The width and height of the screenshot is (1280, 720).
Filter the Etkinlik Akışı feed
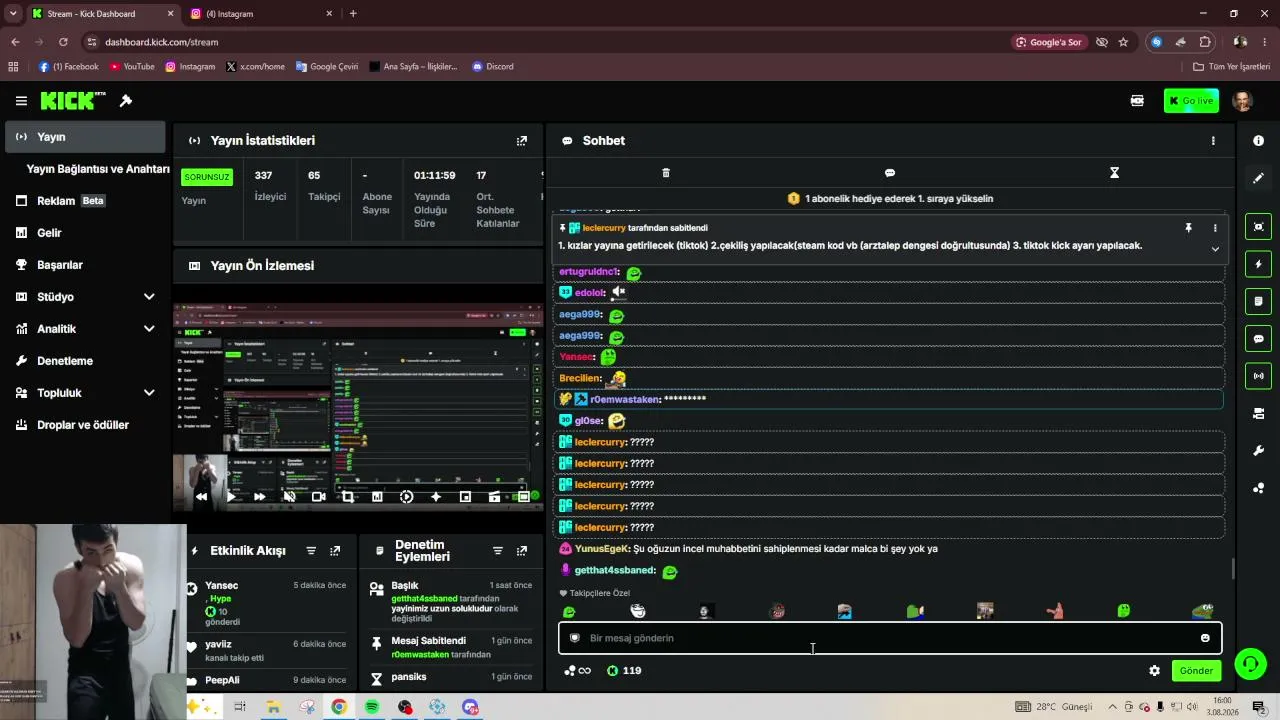311,551
